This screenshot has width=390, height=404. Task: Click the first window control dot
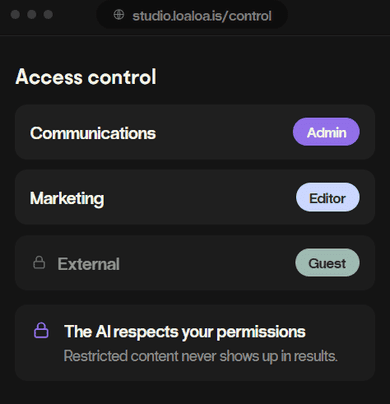pos(15,15)
